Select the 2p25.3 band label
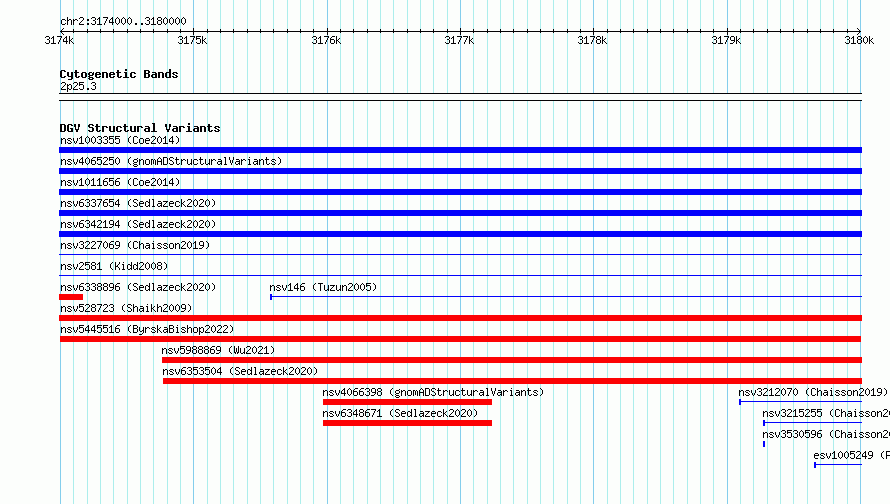The height and width of the screenshot is (504, 890). 78,86
